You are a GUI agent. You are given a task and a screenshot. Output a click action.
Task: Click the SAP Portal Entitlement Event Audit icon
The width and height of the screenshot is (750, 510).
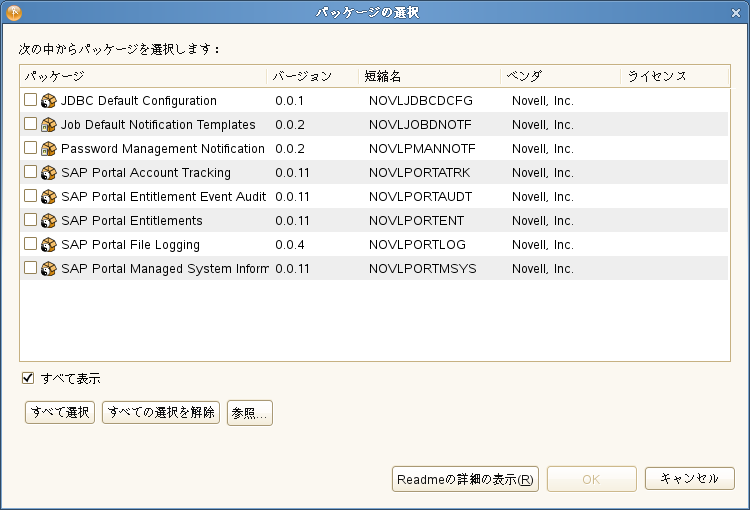point(48,197)
